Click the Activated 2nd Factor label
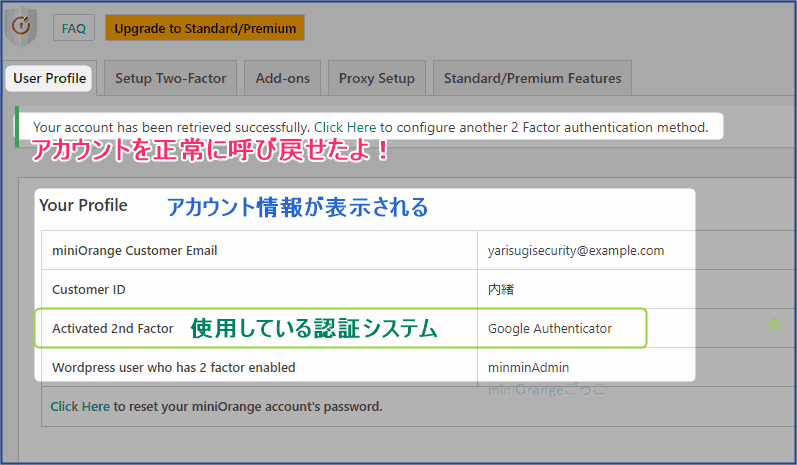 112,329
